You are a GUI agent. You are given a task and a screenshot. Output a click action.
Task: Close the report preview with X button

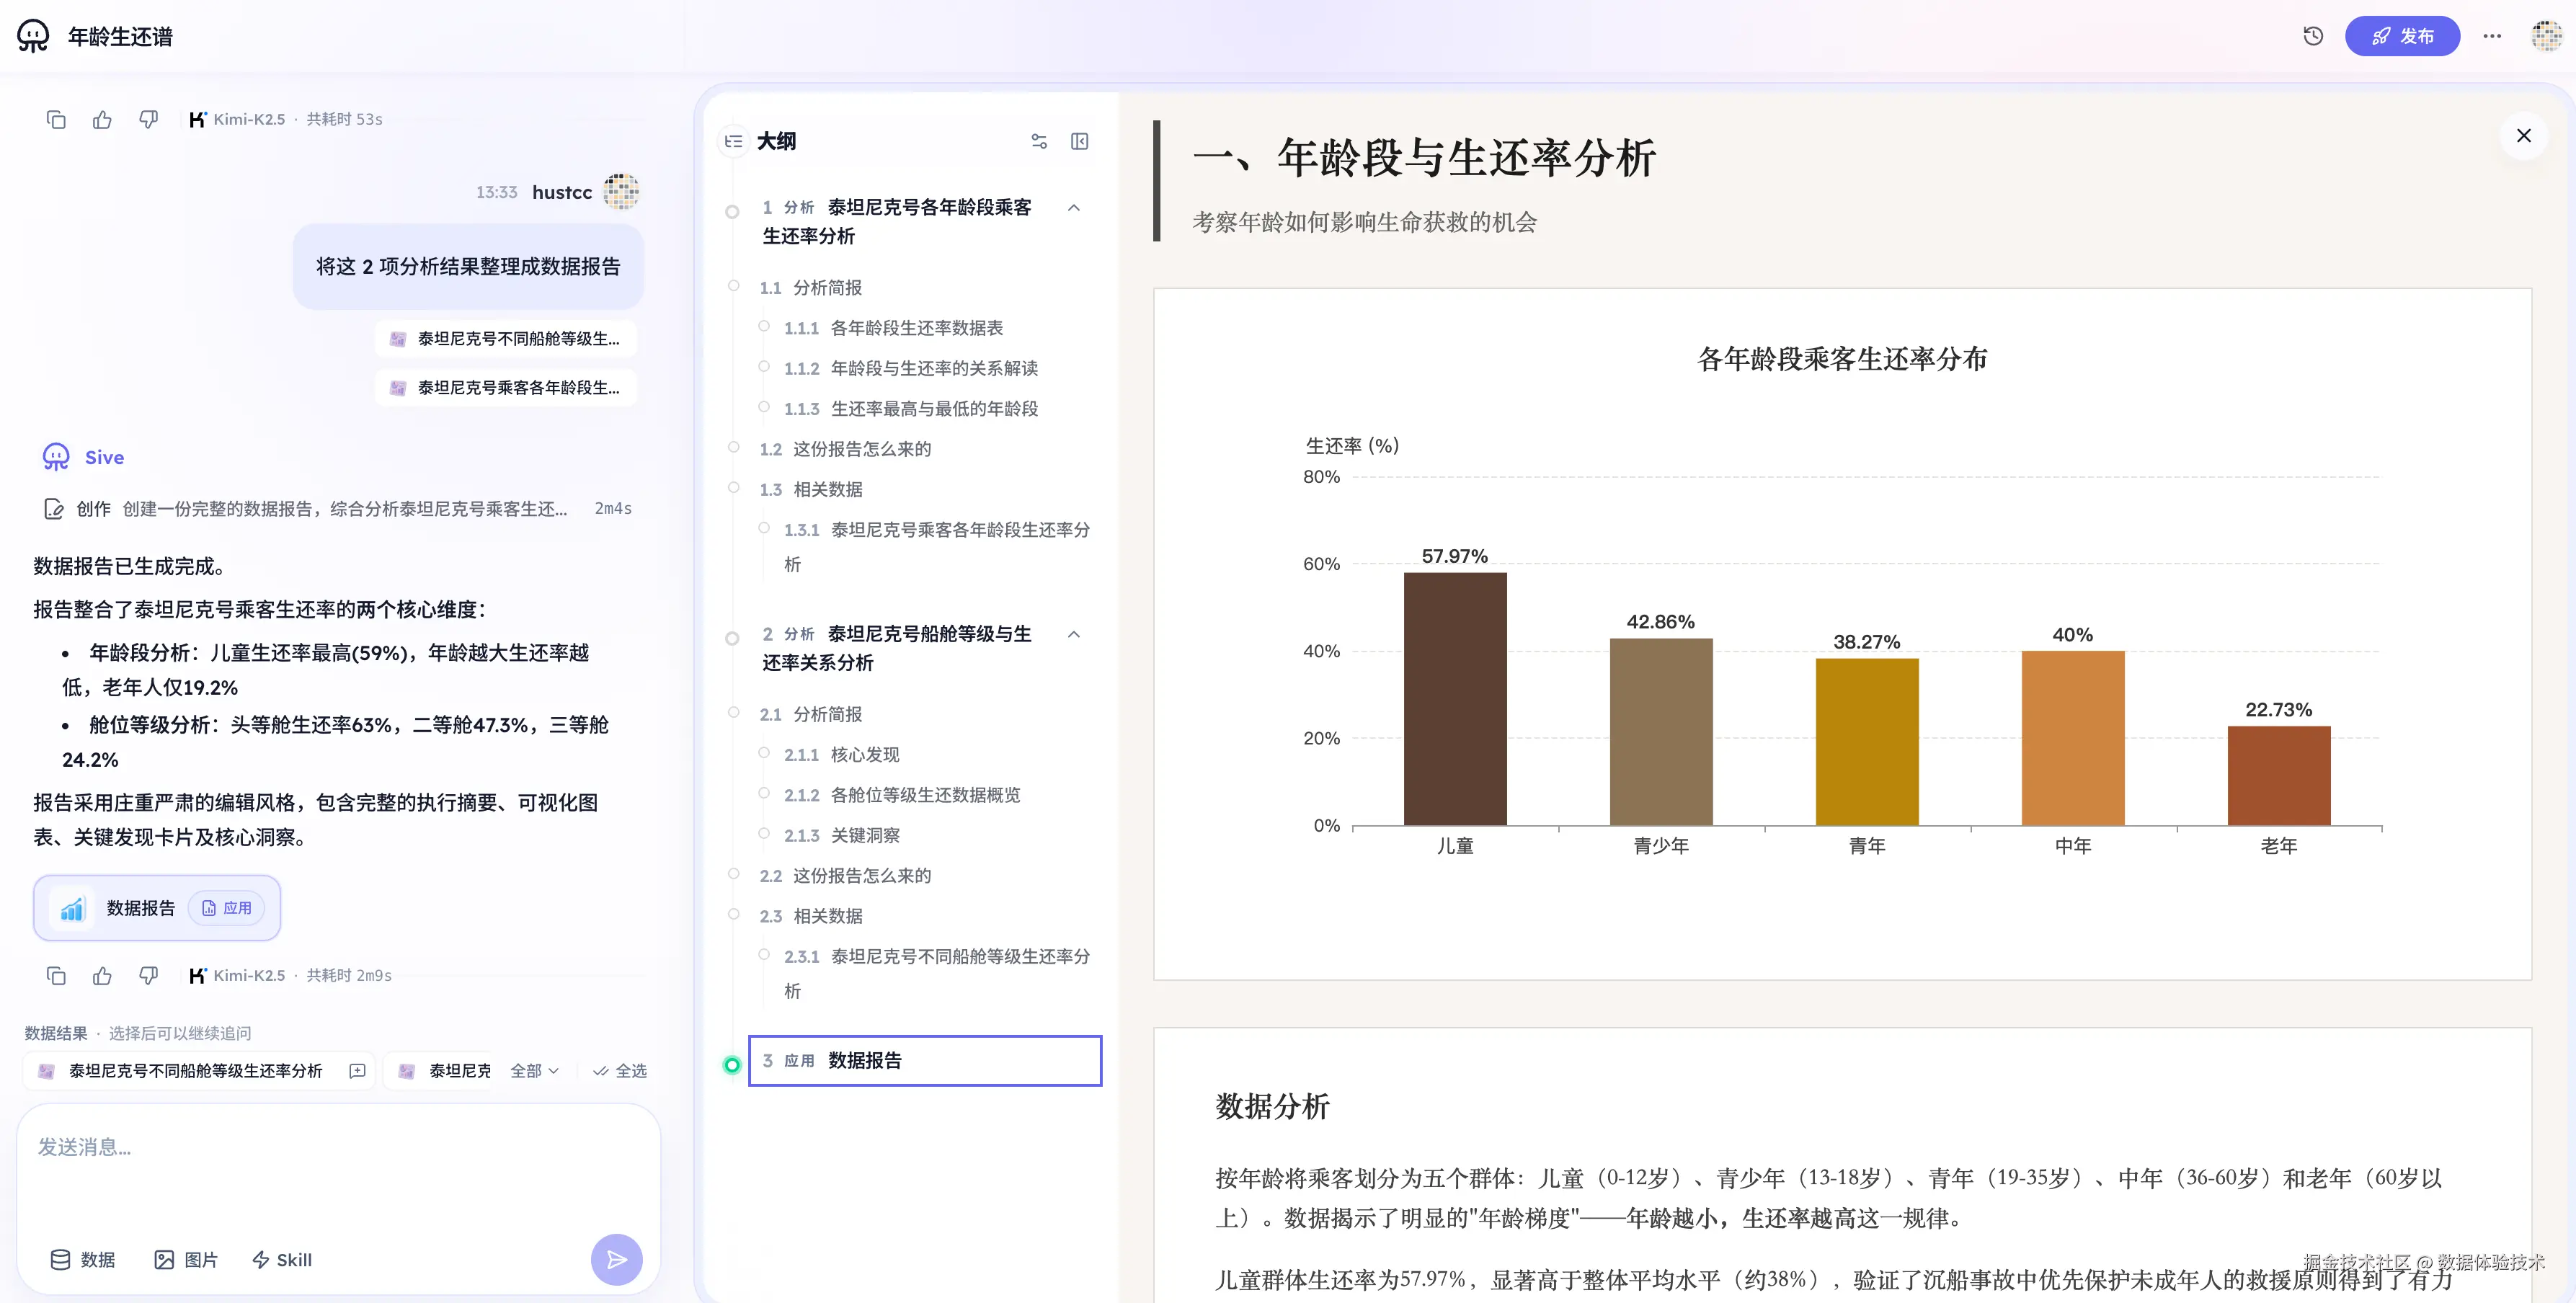point(2524,135)
